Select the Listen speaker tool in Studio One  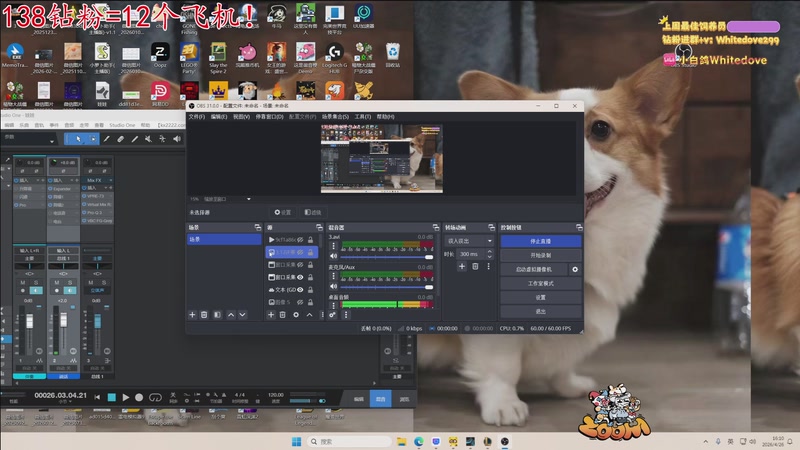pyautogui.click(x=177, y=139)
